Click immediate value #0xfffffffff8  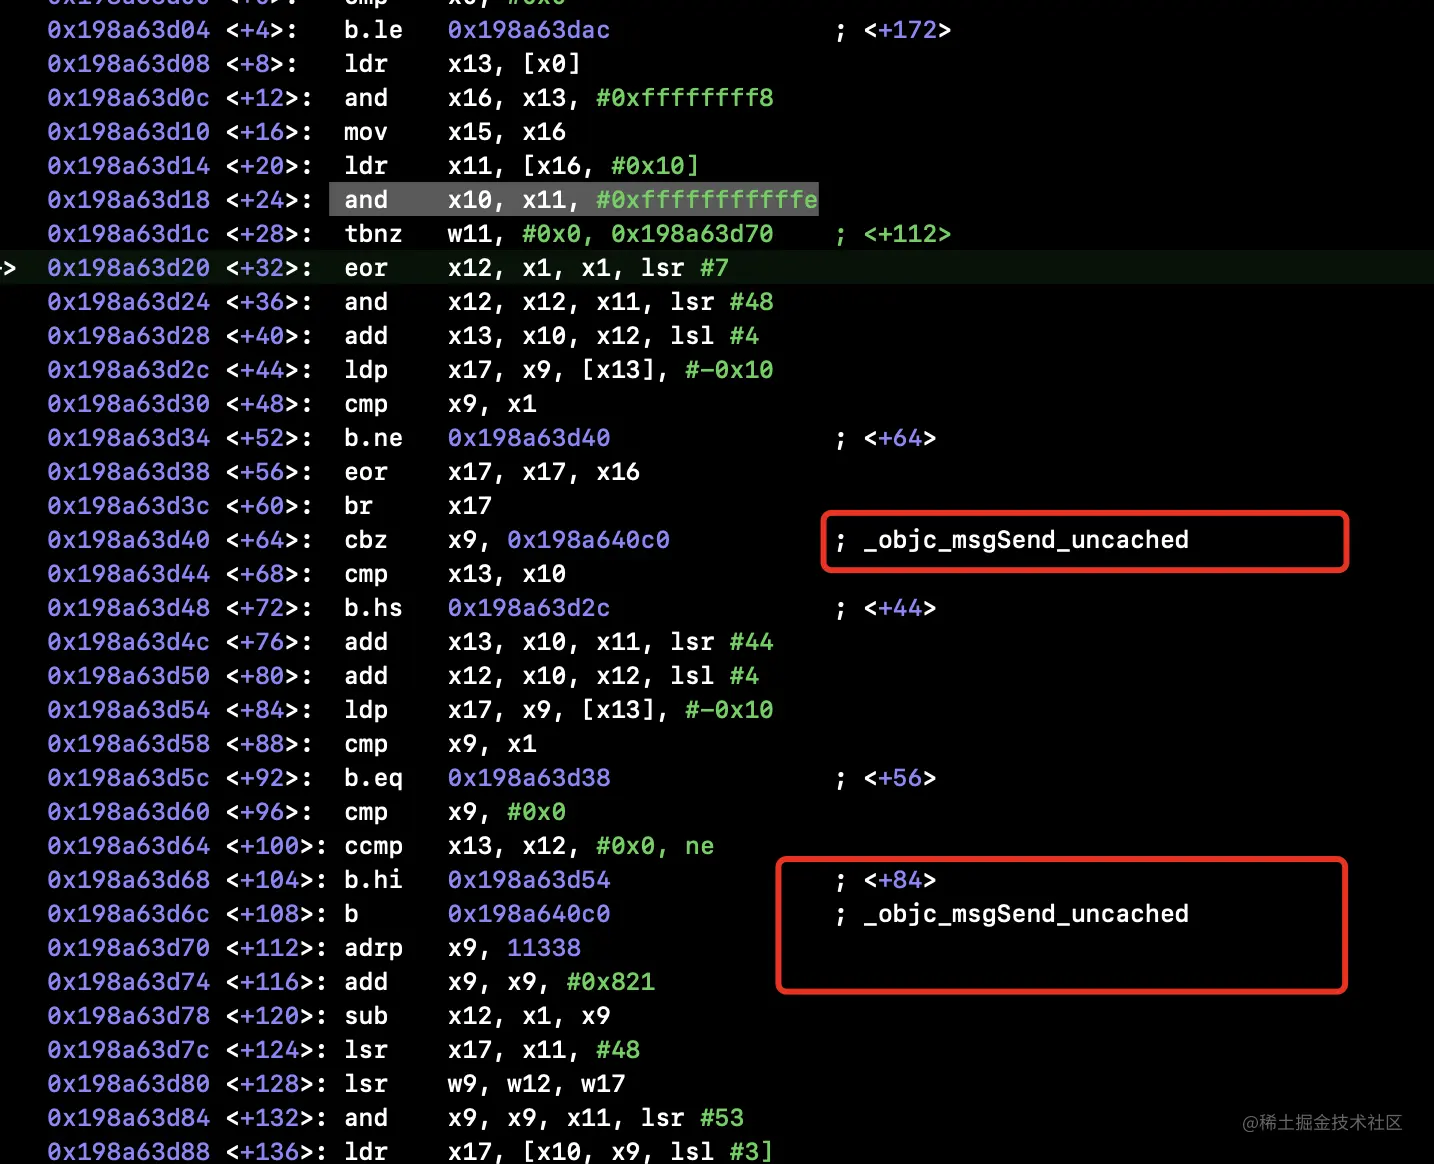click(684, 98)
